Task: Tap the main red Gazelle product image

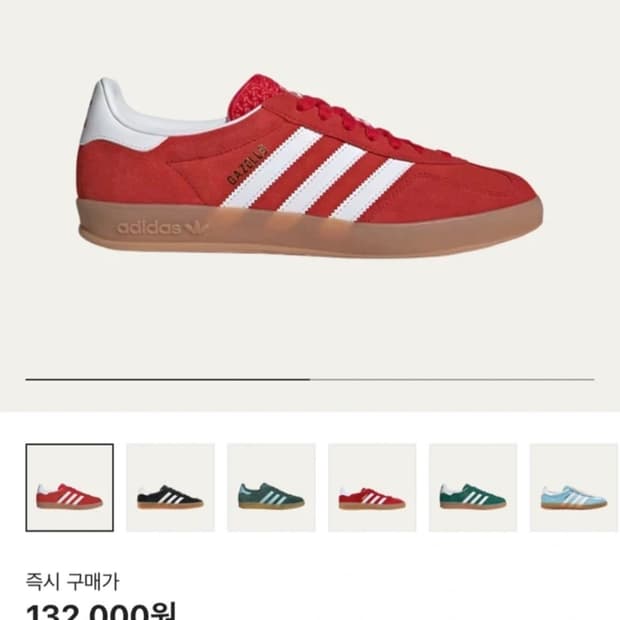Action: pos(310,166)
